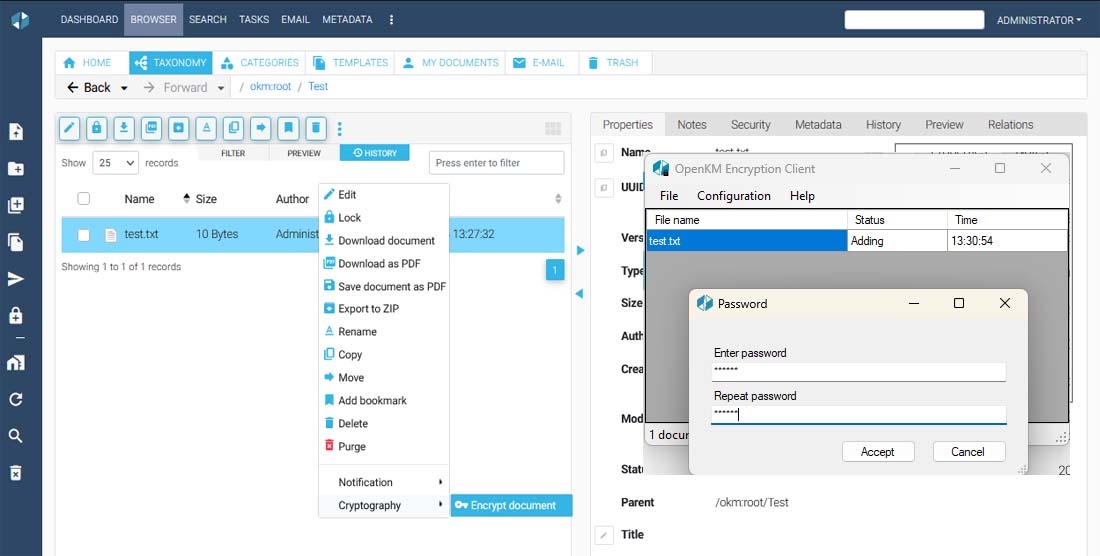The height and width of the screenshot is (556, 1100).
Task: Select Save document as PDF in context menu
Action: tap(384, 286)
